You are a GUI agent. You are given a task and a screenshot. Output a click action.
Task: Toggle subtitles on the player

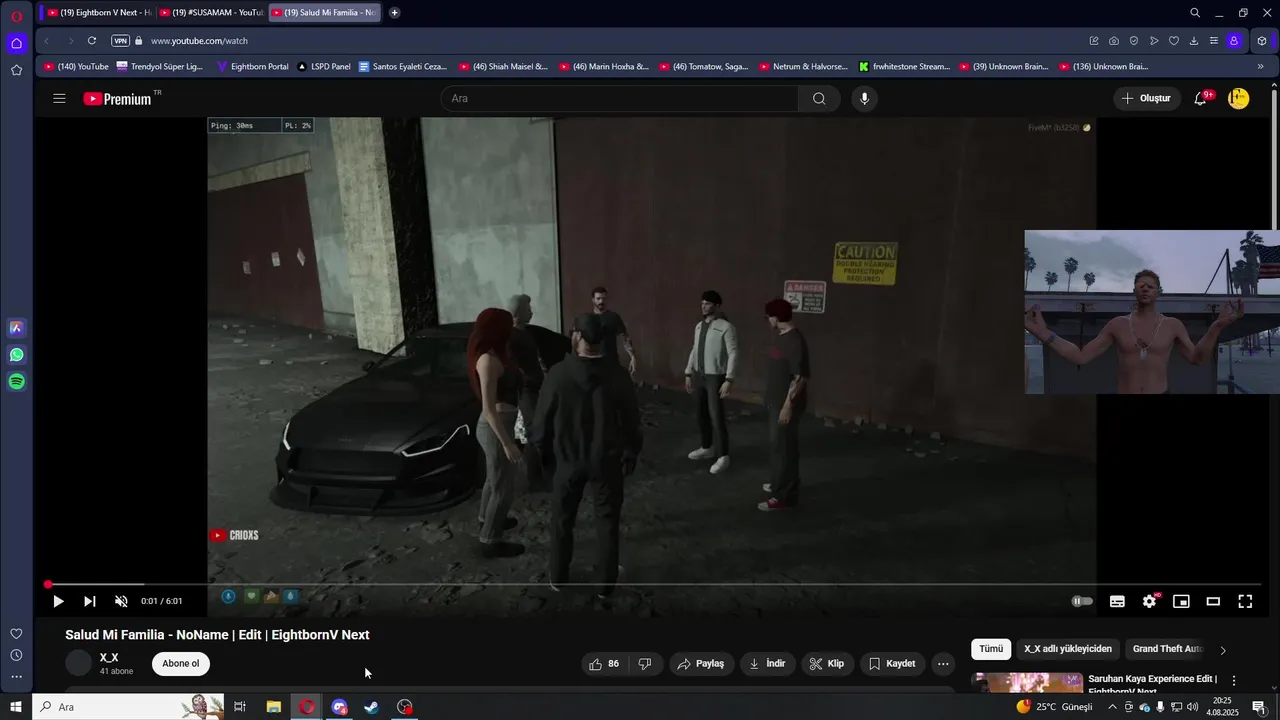[1117, 601]
